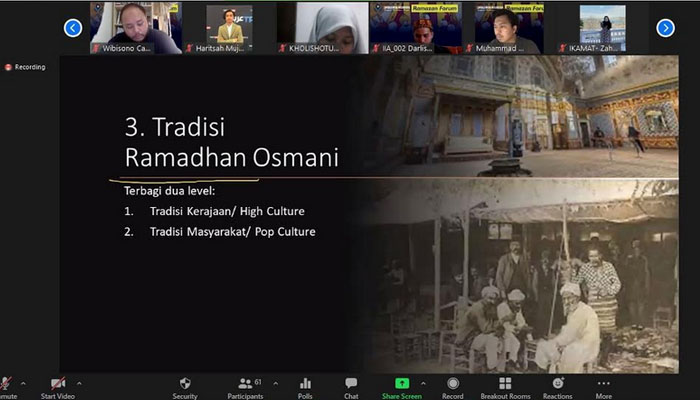The width and height of the screenshot is (700, 400).
Task: Click the green Share Screen icon
Action: [402, 384]
